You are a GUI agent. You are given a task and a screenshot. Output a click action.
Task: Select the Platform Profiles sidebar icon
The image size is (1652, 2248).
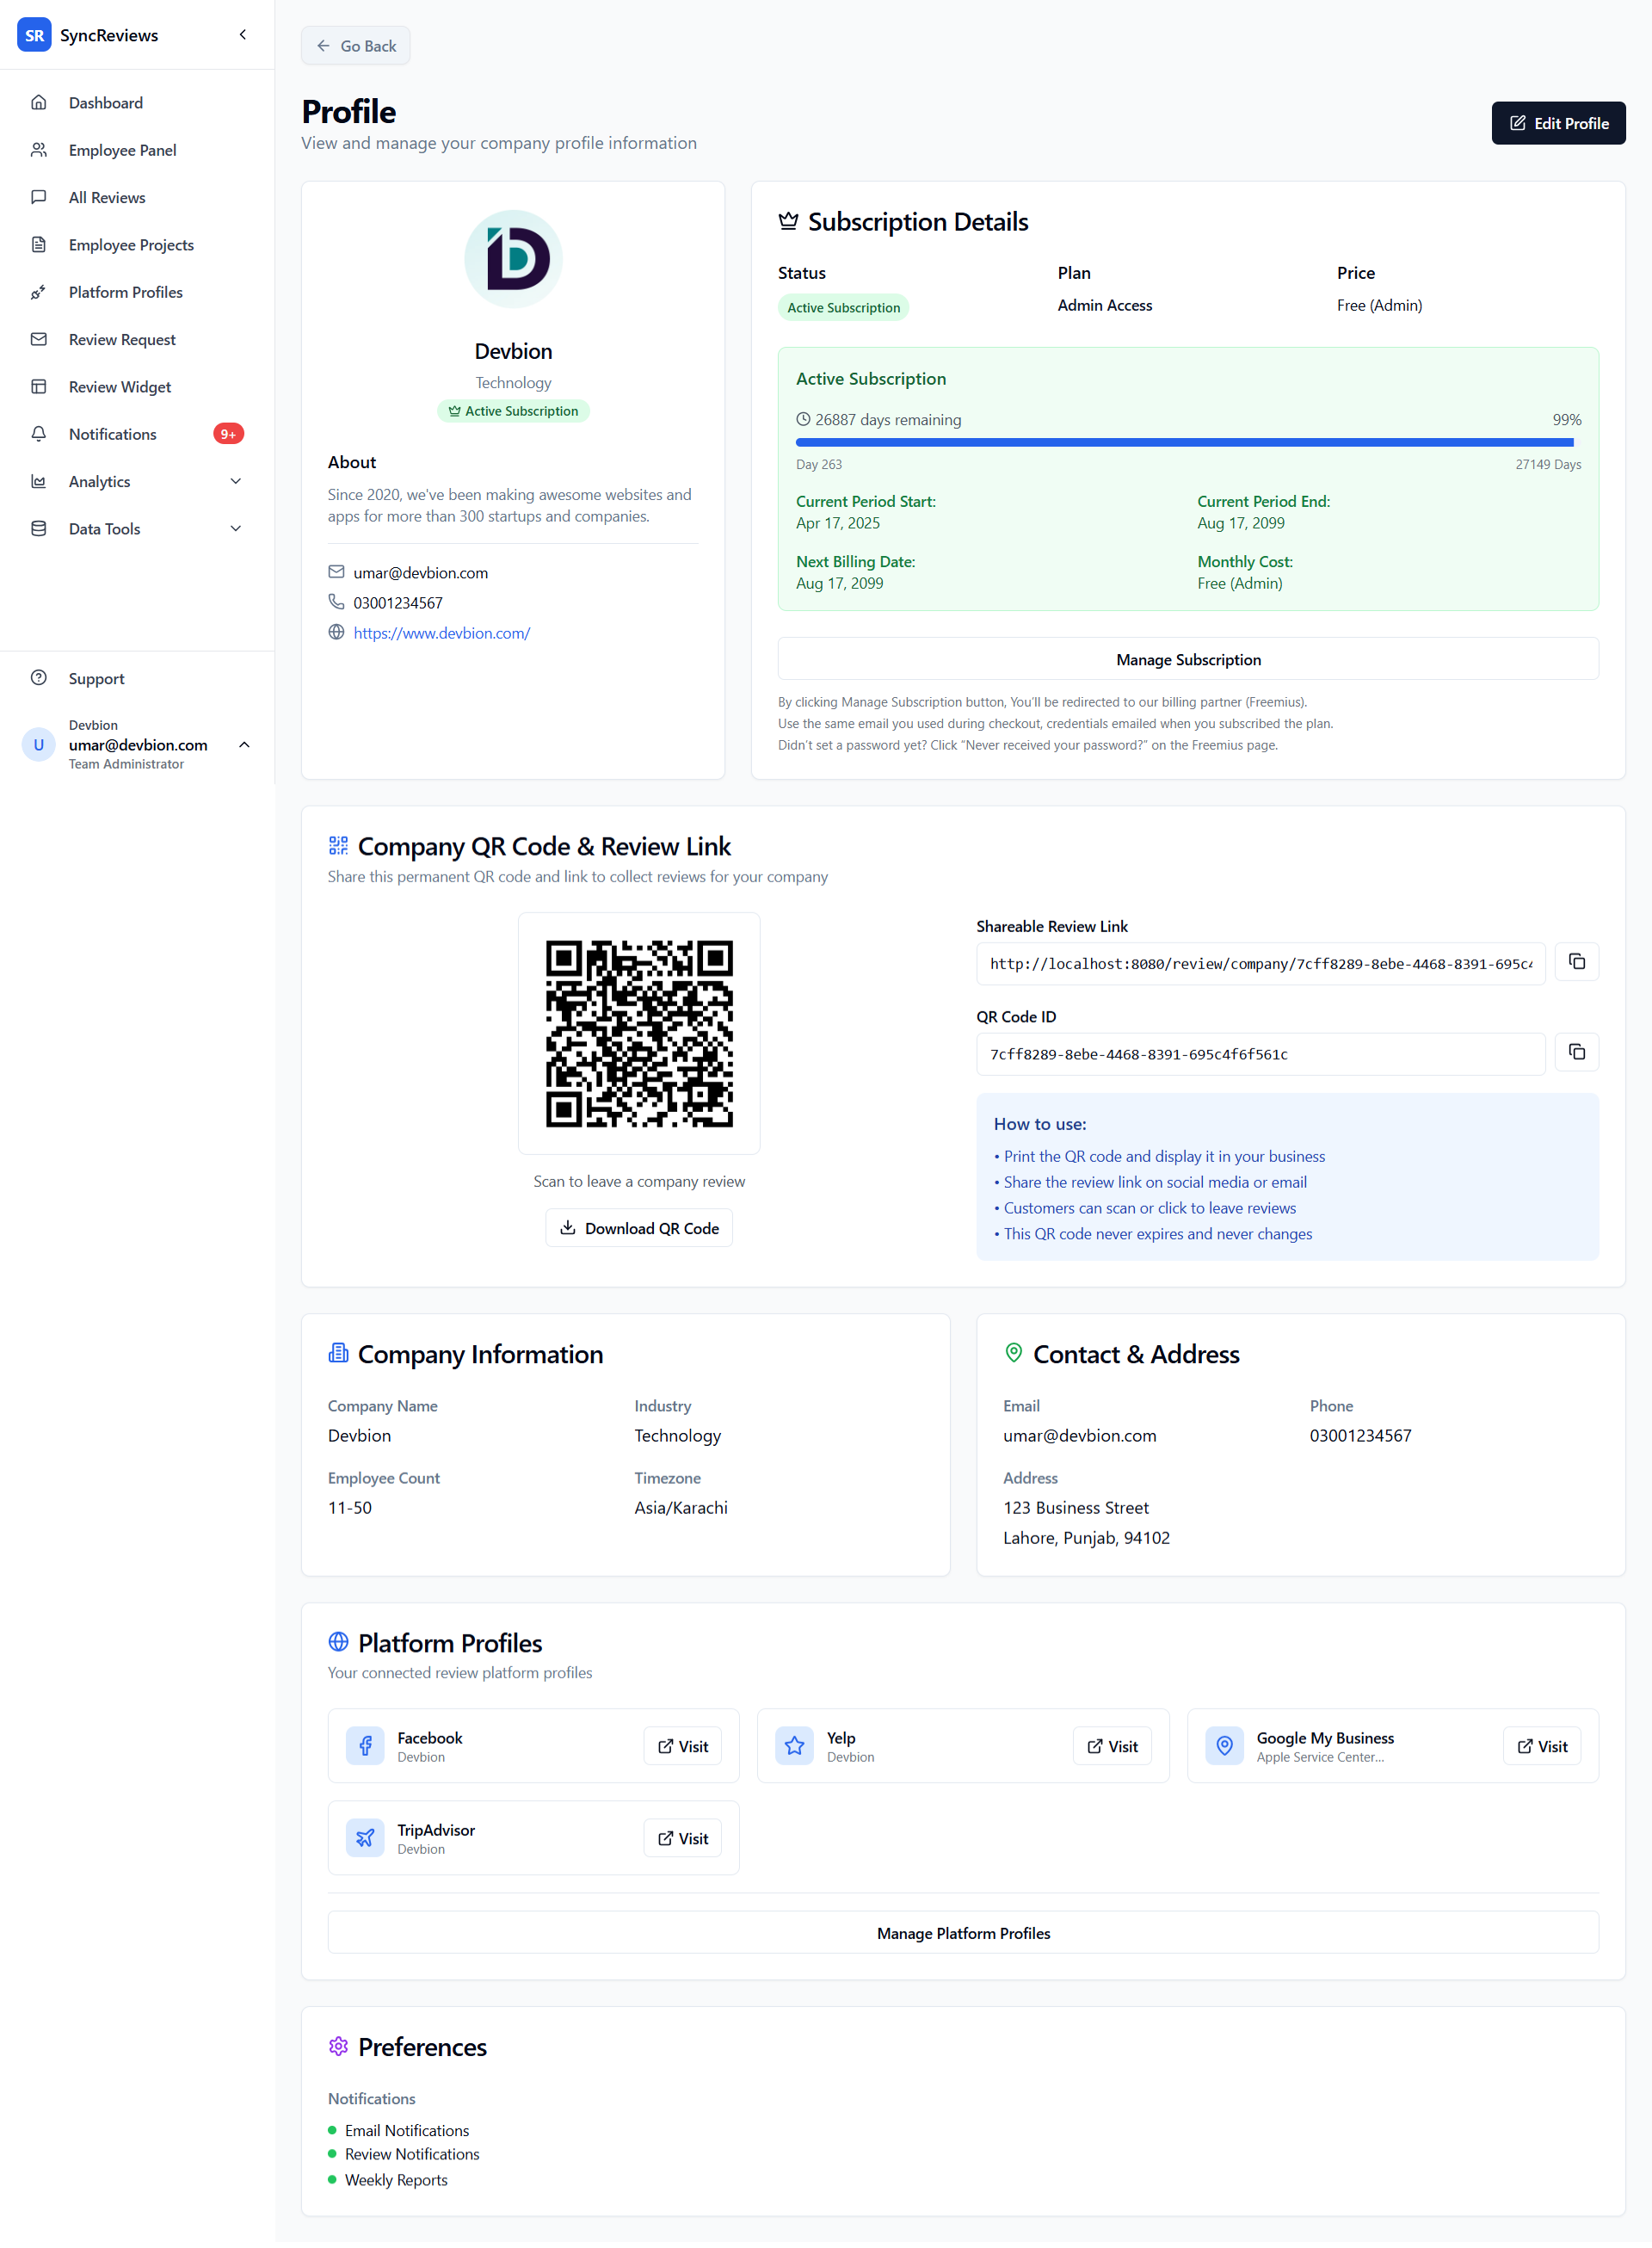(x=39, y=291)
